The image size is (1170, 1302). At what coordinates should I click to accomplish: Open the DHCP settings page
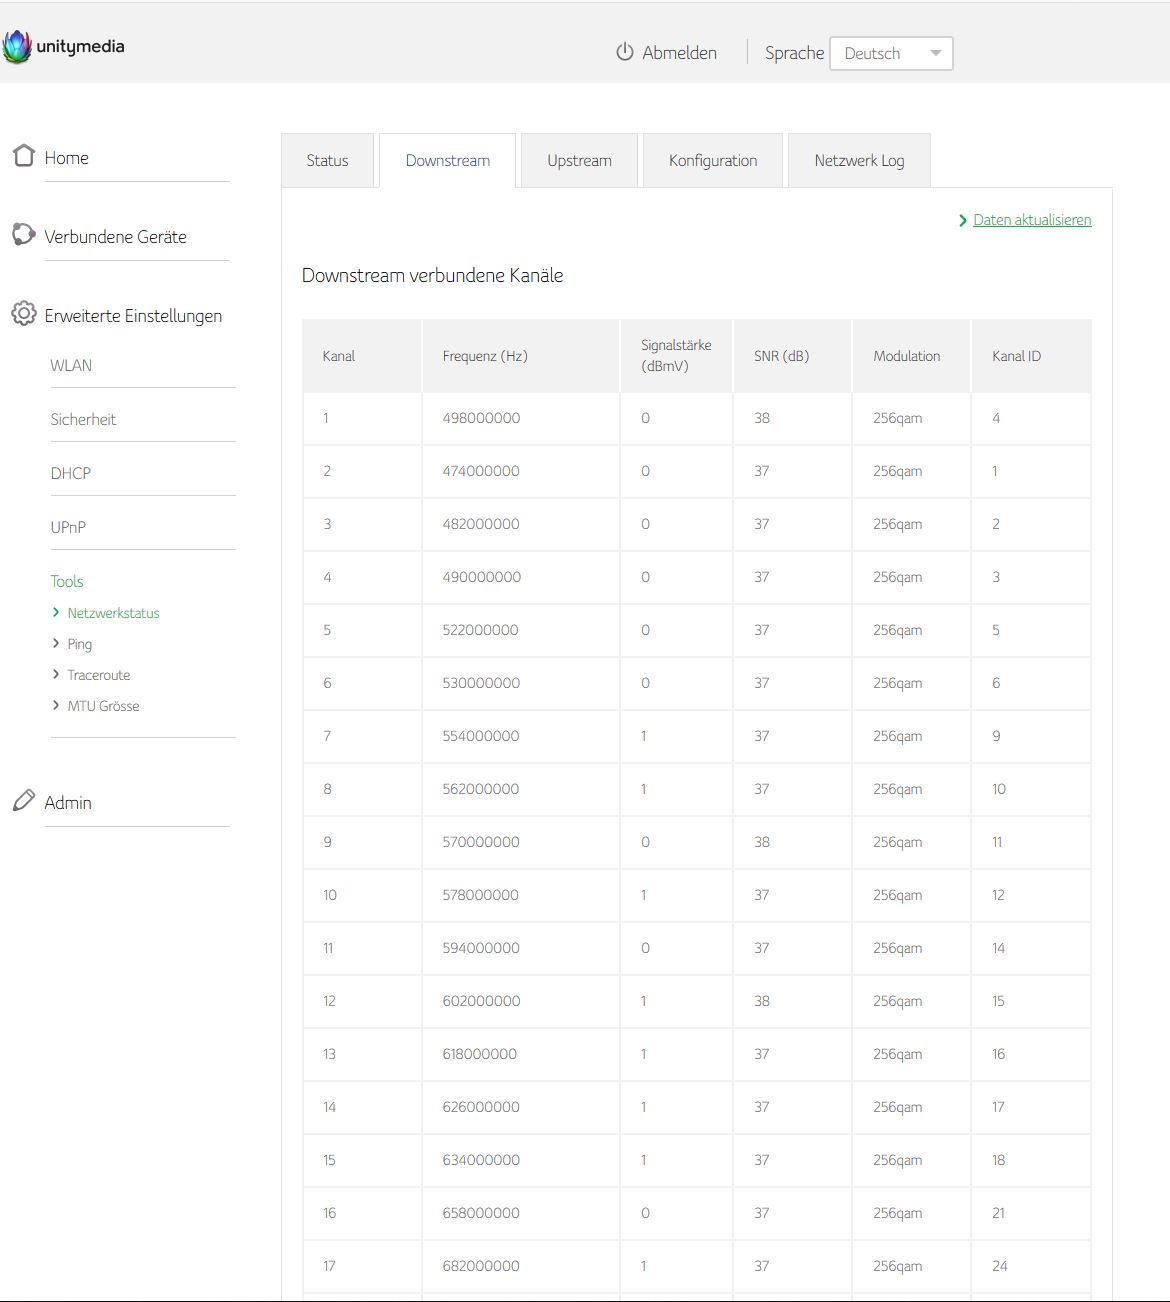pos(70,474)
